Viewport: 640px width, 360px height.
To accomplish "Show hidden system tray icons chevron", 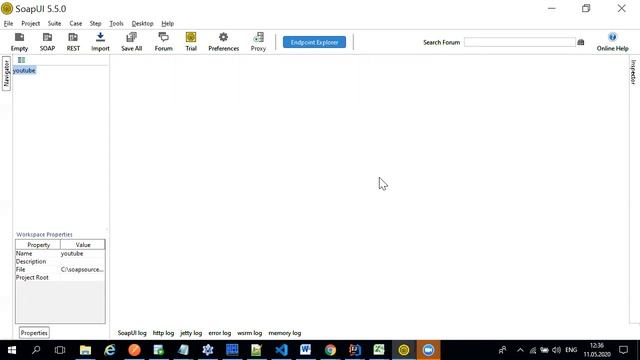I will coord(520,350).
